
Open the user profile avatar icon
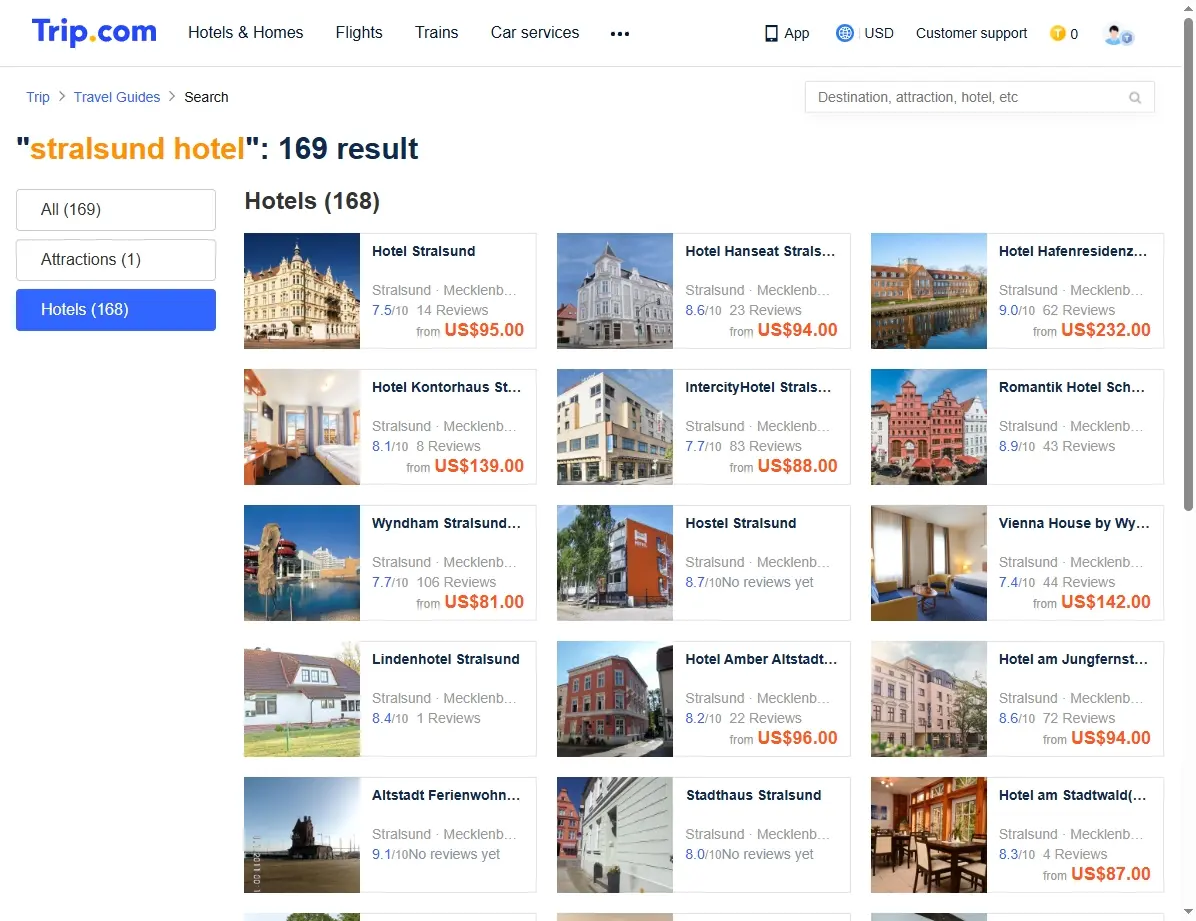[1118, 34]
